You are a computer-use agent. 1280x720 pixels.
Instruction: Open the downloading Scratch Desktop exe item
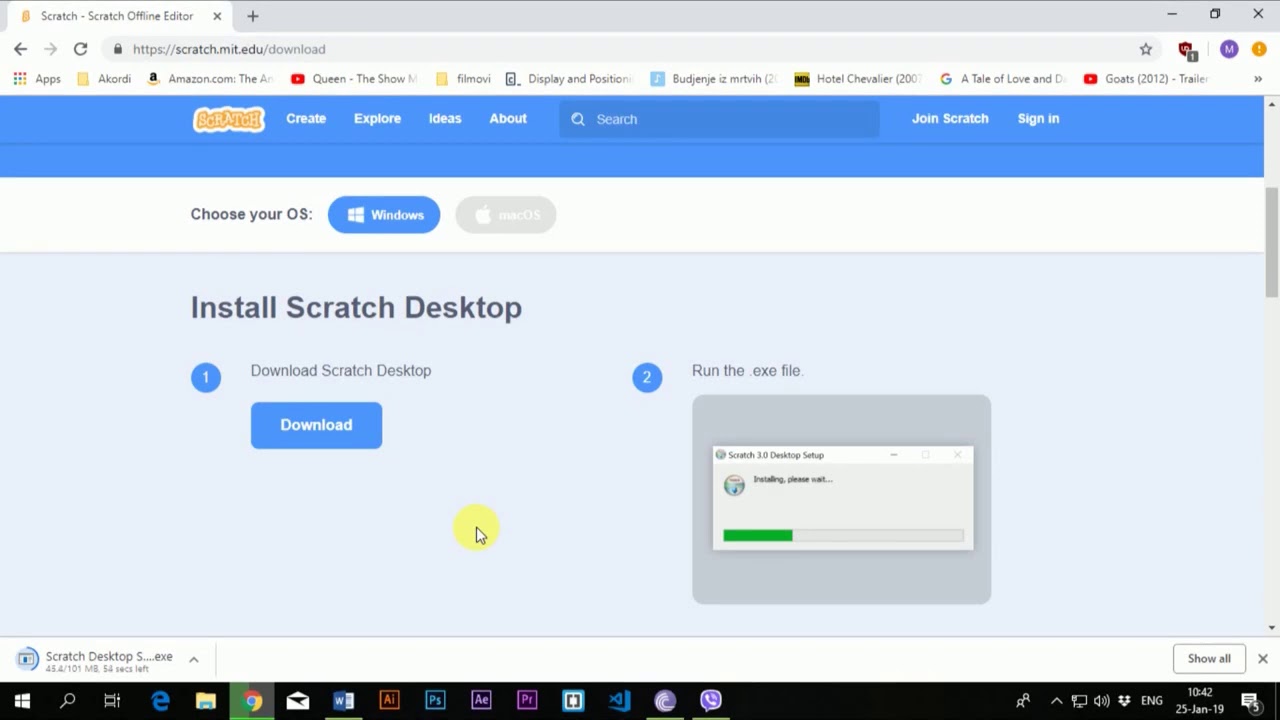coord(97,660)
